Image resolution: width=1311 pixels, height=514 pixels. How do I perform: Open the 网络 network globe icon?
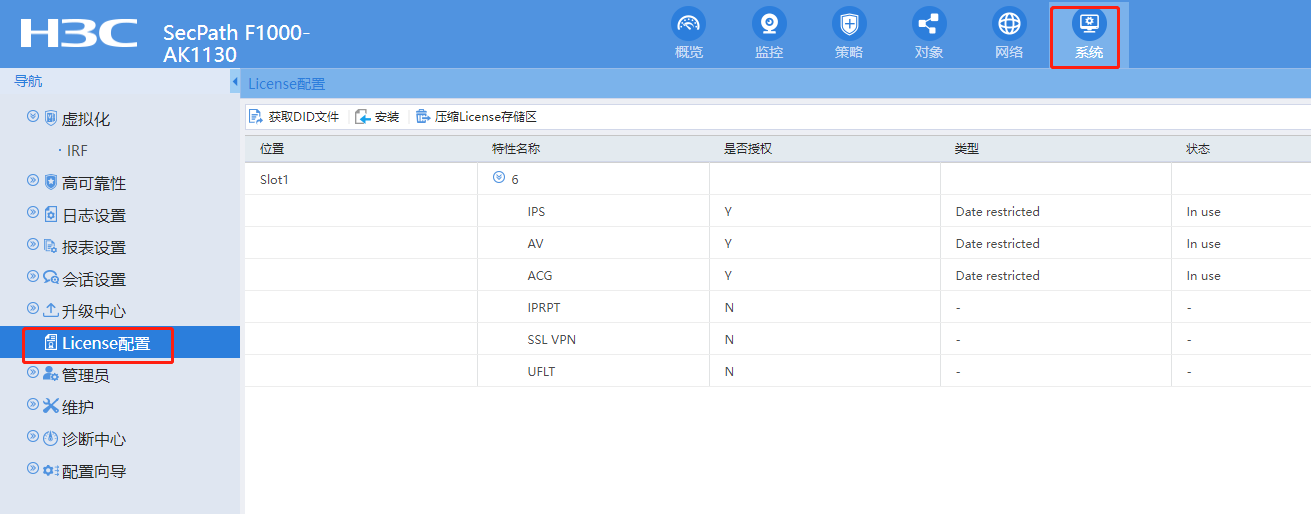(x=1009, y=24)
